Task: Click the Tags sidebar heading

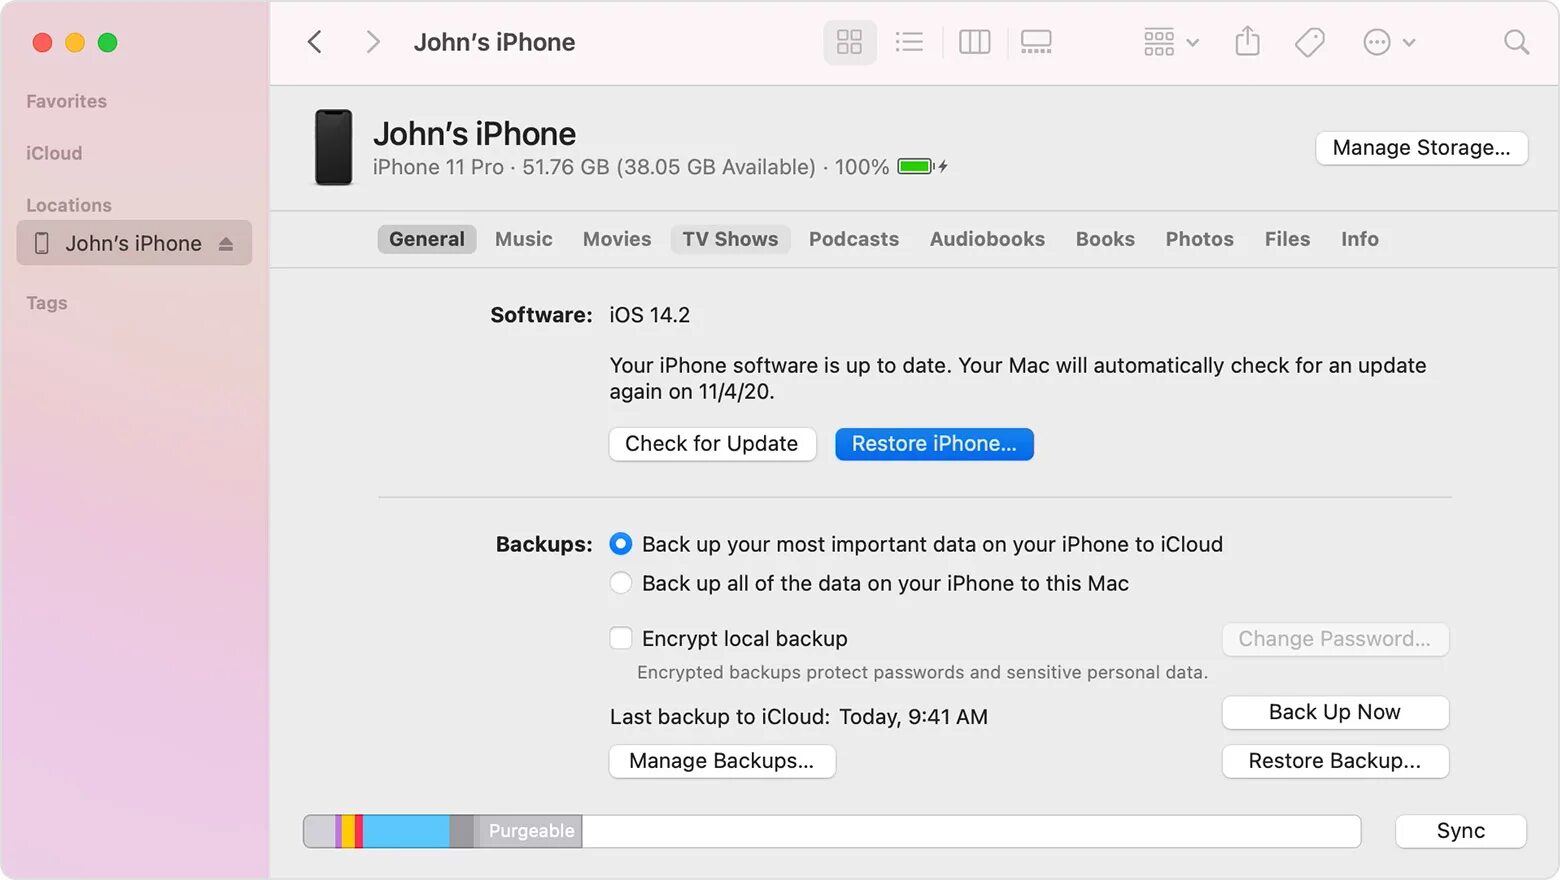Action: pyautogui.click(x=47, y=303)
